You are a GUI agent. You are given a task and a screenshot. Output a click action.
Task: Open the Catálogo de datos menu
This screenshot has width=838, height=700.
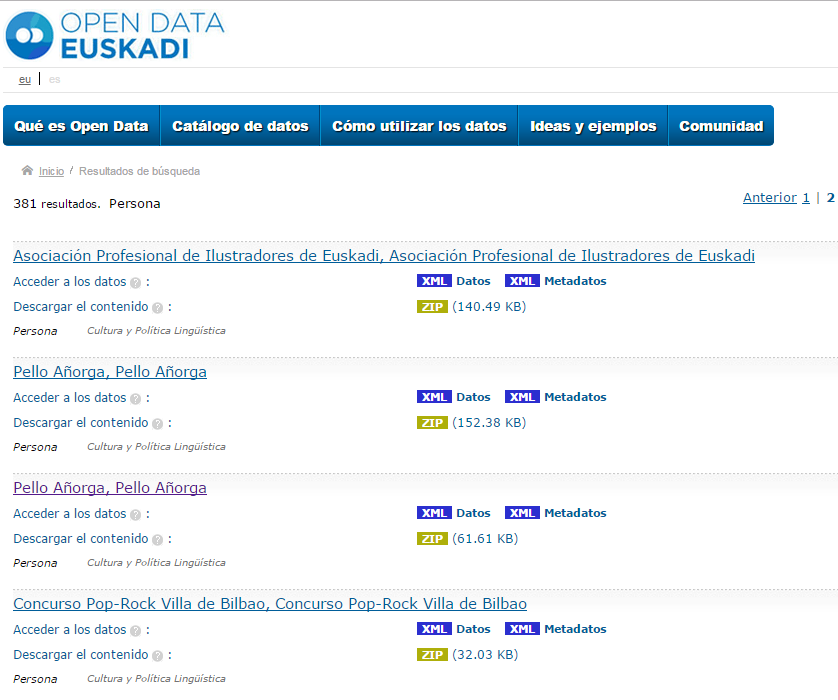tap(240, 126)
